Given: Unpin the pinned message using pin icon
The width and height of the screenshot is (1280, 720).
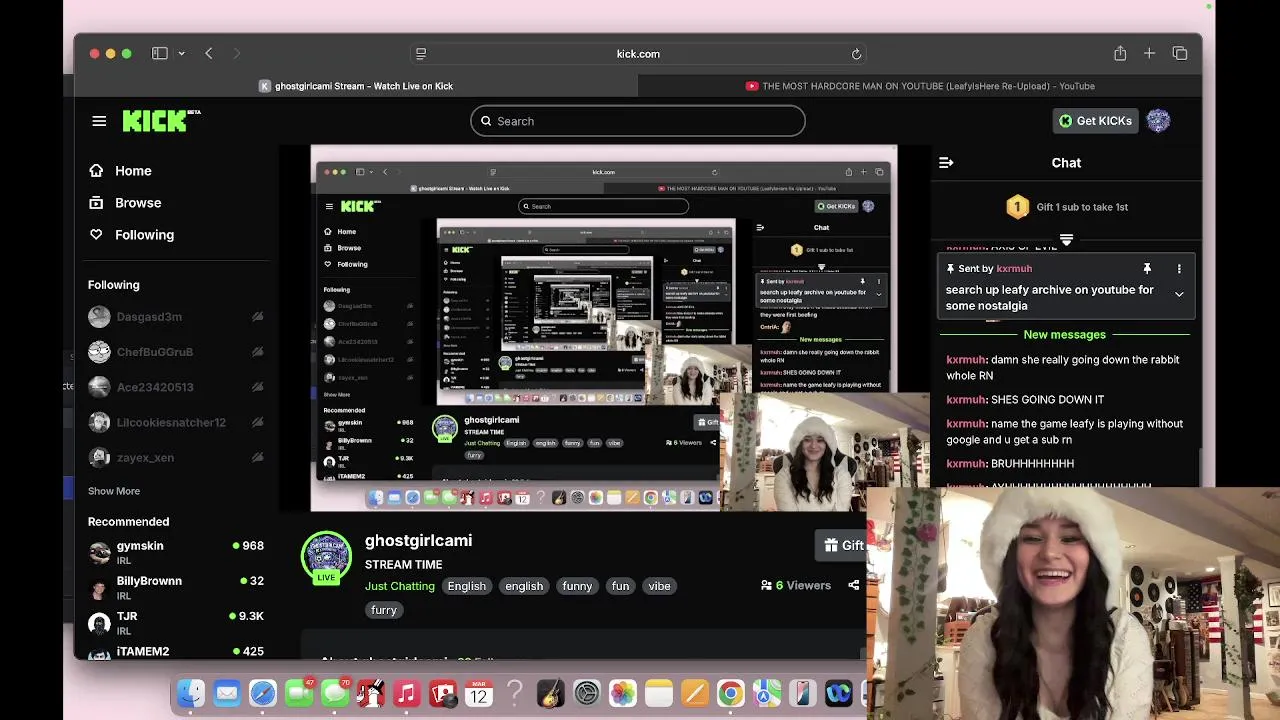Looking at the screenshot, I should [1147, 269].
